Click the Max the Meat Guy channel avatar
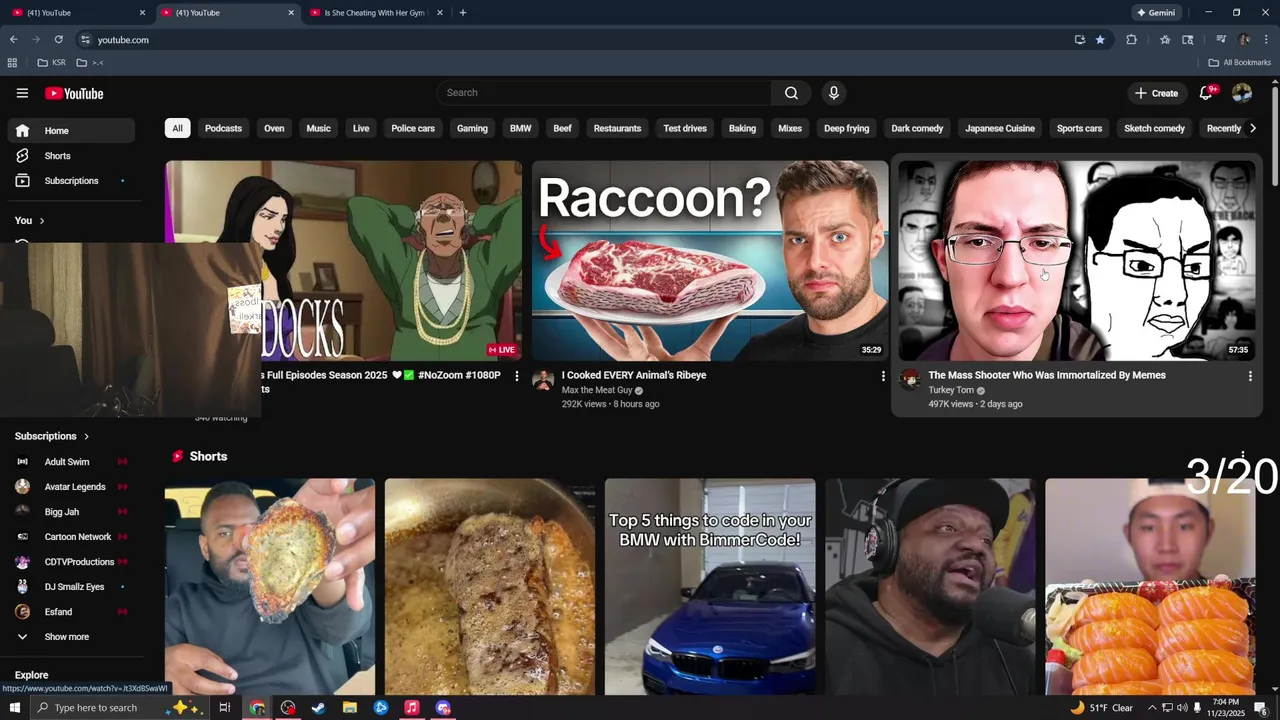 543,379
